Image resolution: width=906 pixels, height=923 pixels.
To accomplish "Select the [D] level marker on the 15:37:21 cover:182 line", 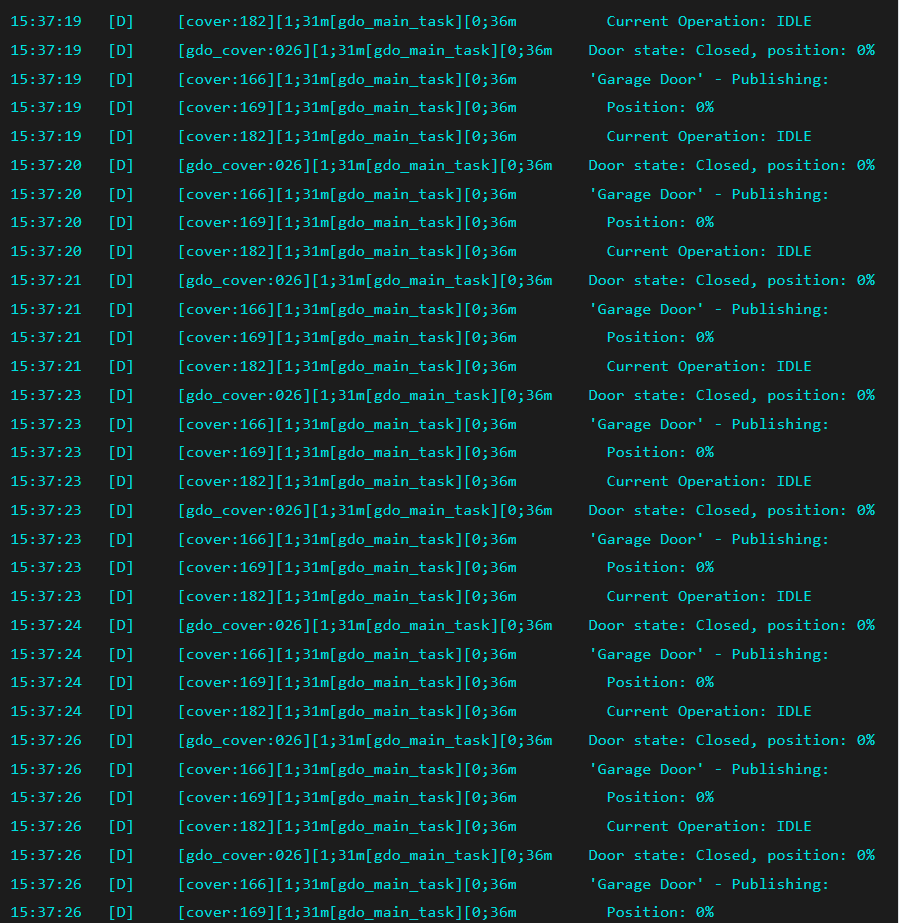I will click(121, 367).
